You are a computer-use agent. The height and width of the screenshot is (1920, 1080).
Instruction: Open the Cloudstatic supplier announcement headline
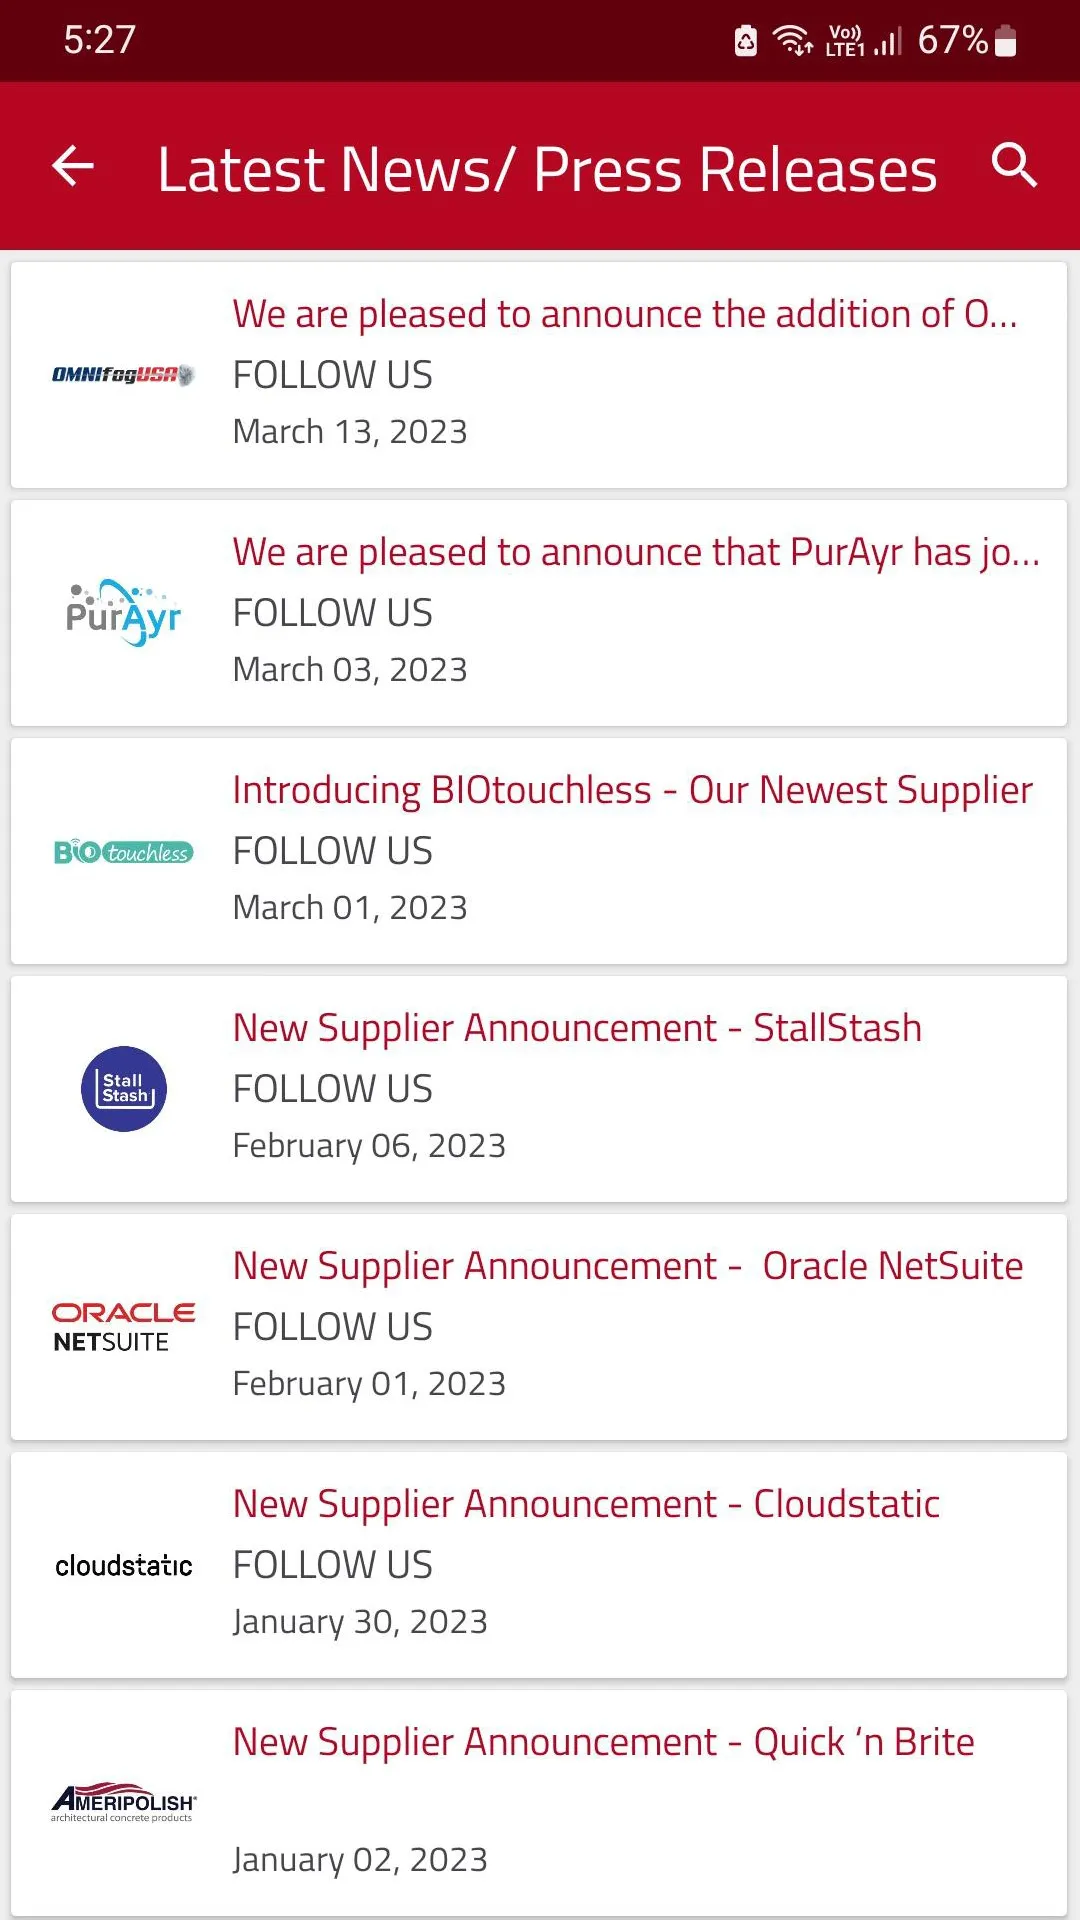[586, 1504]
